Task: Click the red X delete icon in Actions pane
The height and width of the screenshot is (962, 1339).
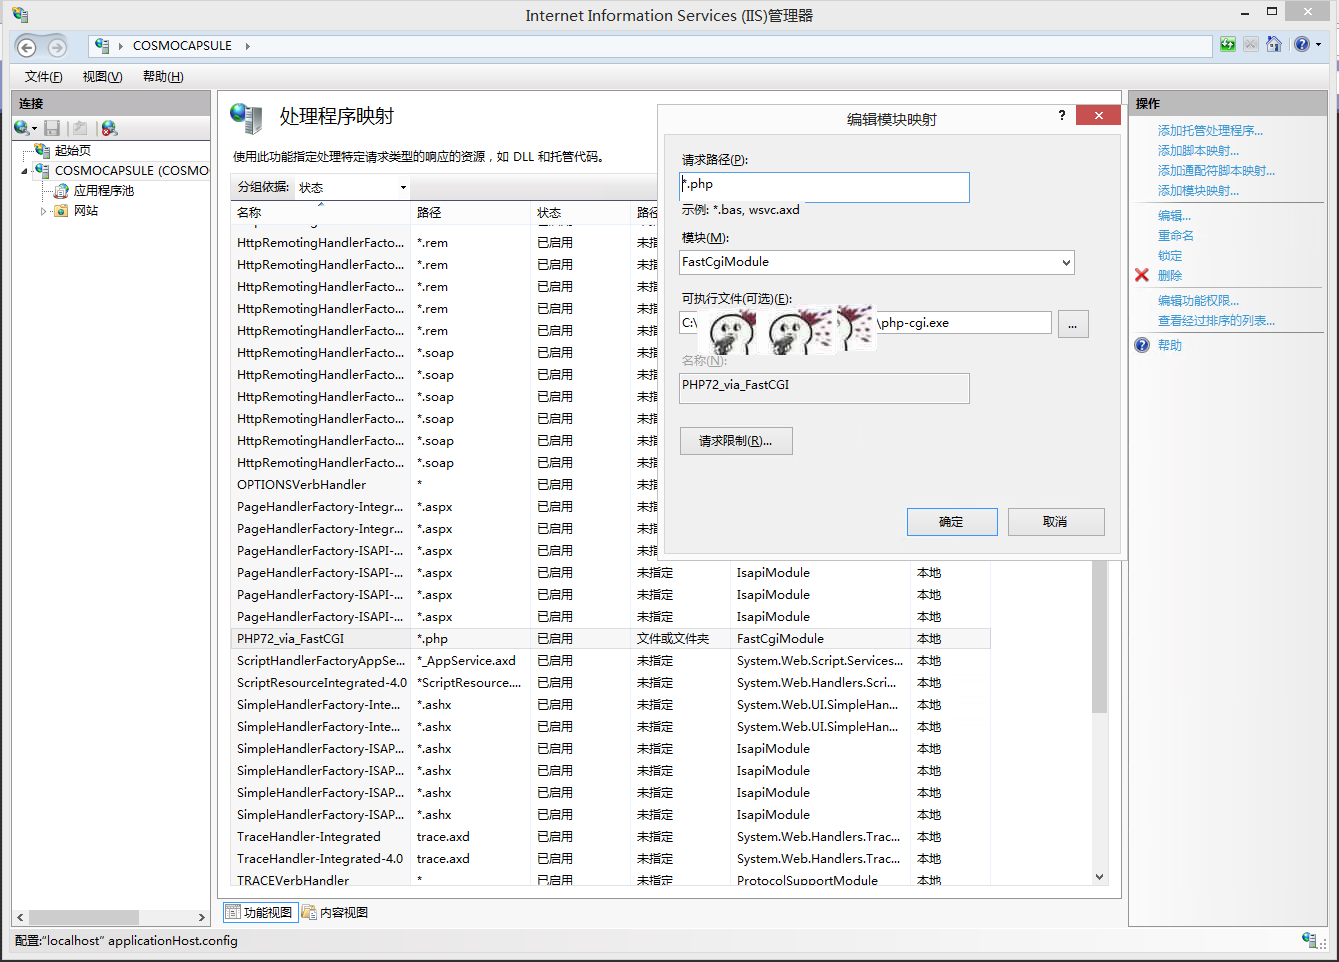Action: 1142,275
